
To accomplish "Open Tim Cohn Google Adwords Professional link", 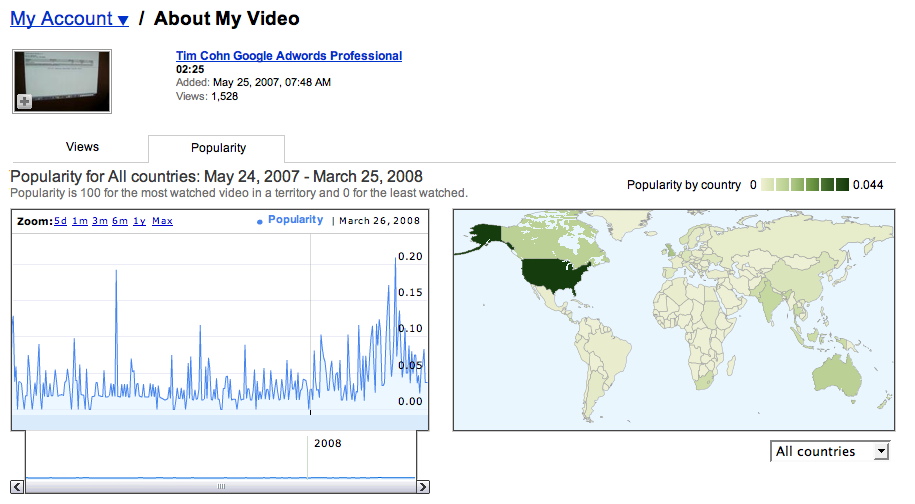I will point(288,56).
